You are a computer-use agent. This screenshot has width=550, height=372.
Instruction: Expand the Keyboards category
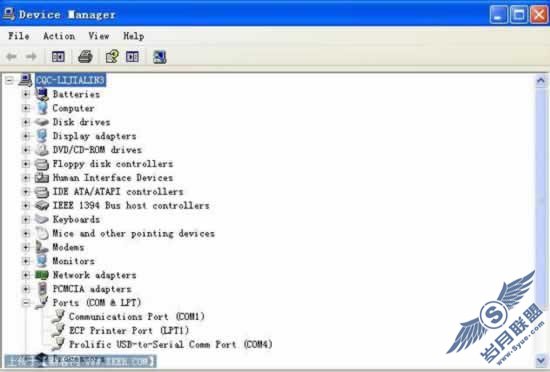tap(26, 219)
